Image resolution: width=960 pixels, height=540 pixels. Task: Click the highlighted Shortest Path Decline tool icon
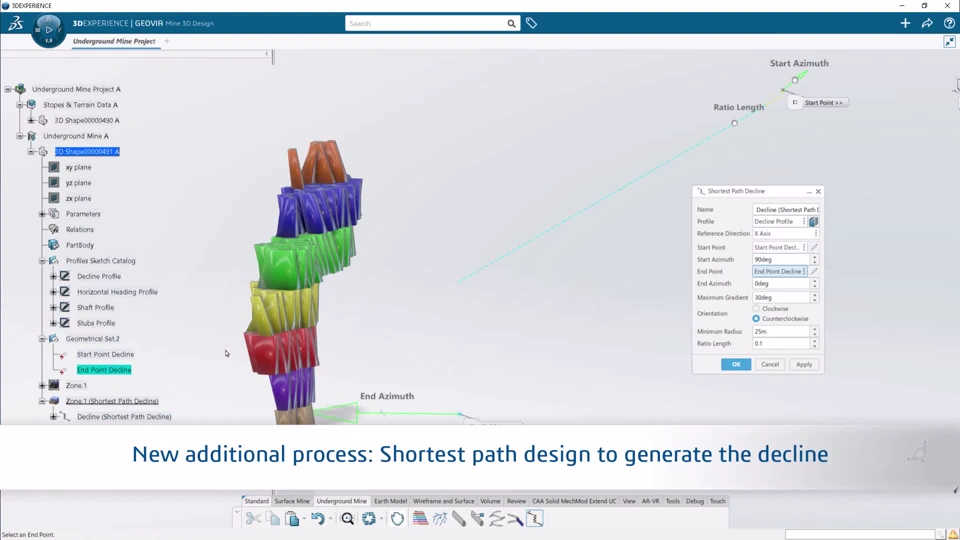click(x=534, y=519)
